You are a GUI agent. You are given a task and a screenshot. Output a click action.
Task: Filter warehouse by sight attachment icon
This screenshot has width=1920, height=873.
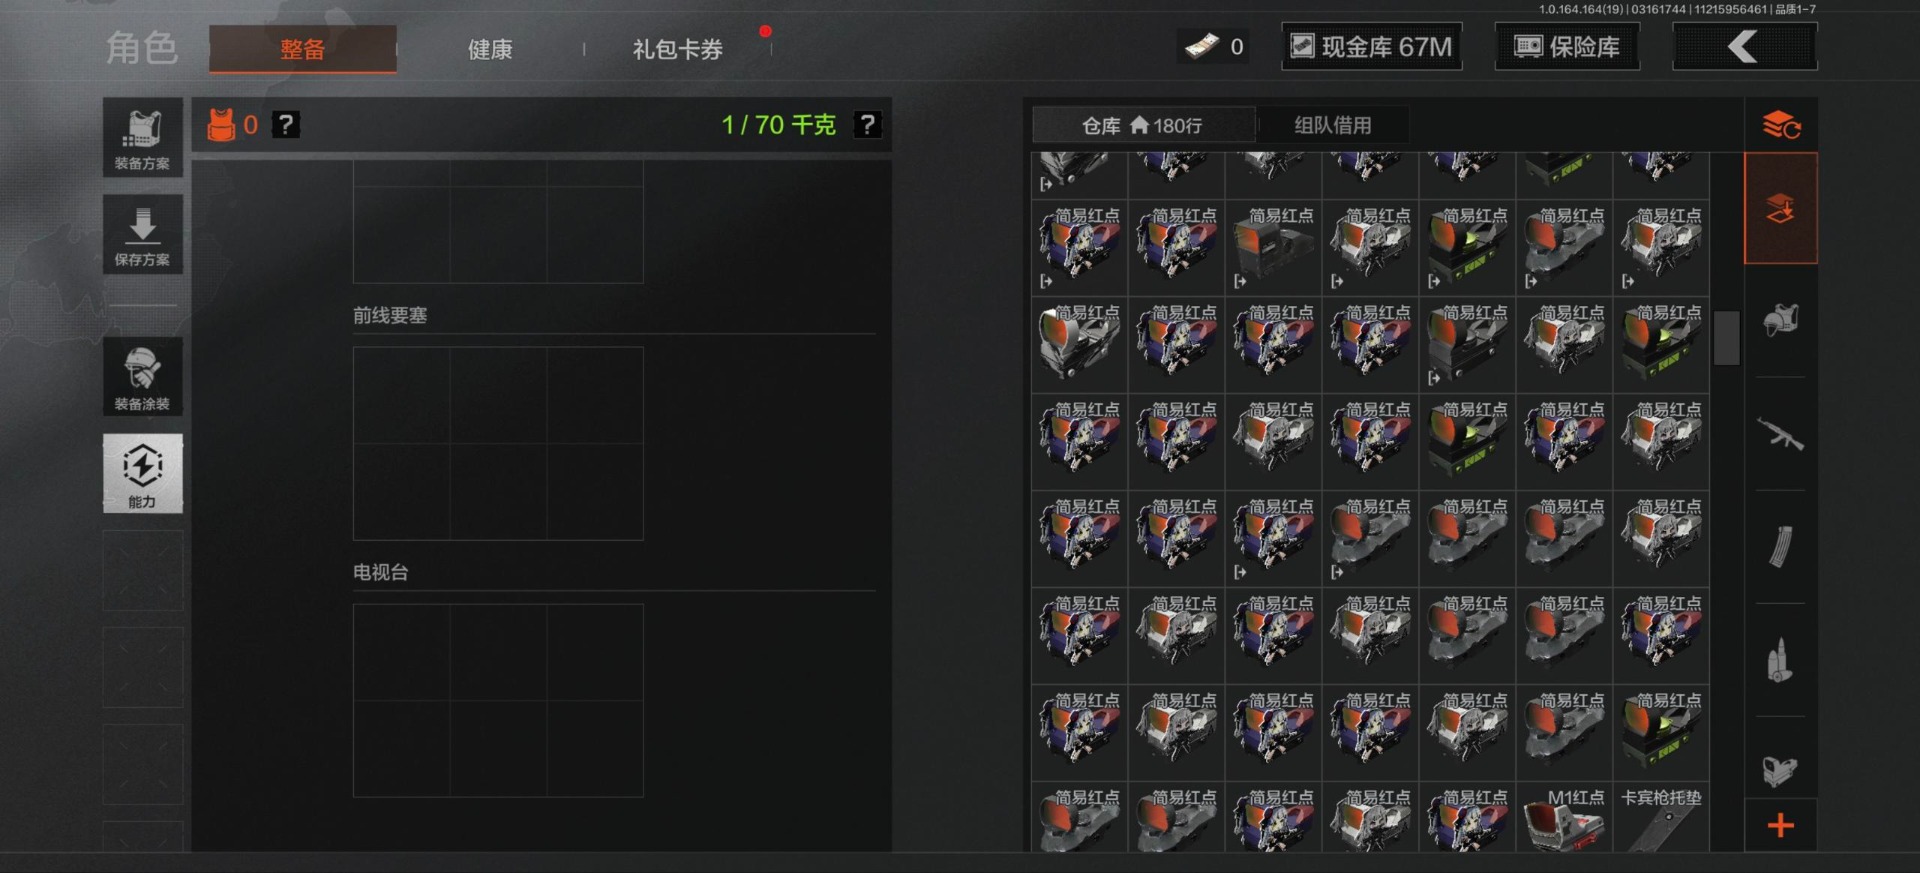[1780, 770]
